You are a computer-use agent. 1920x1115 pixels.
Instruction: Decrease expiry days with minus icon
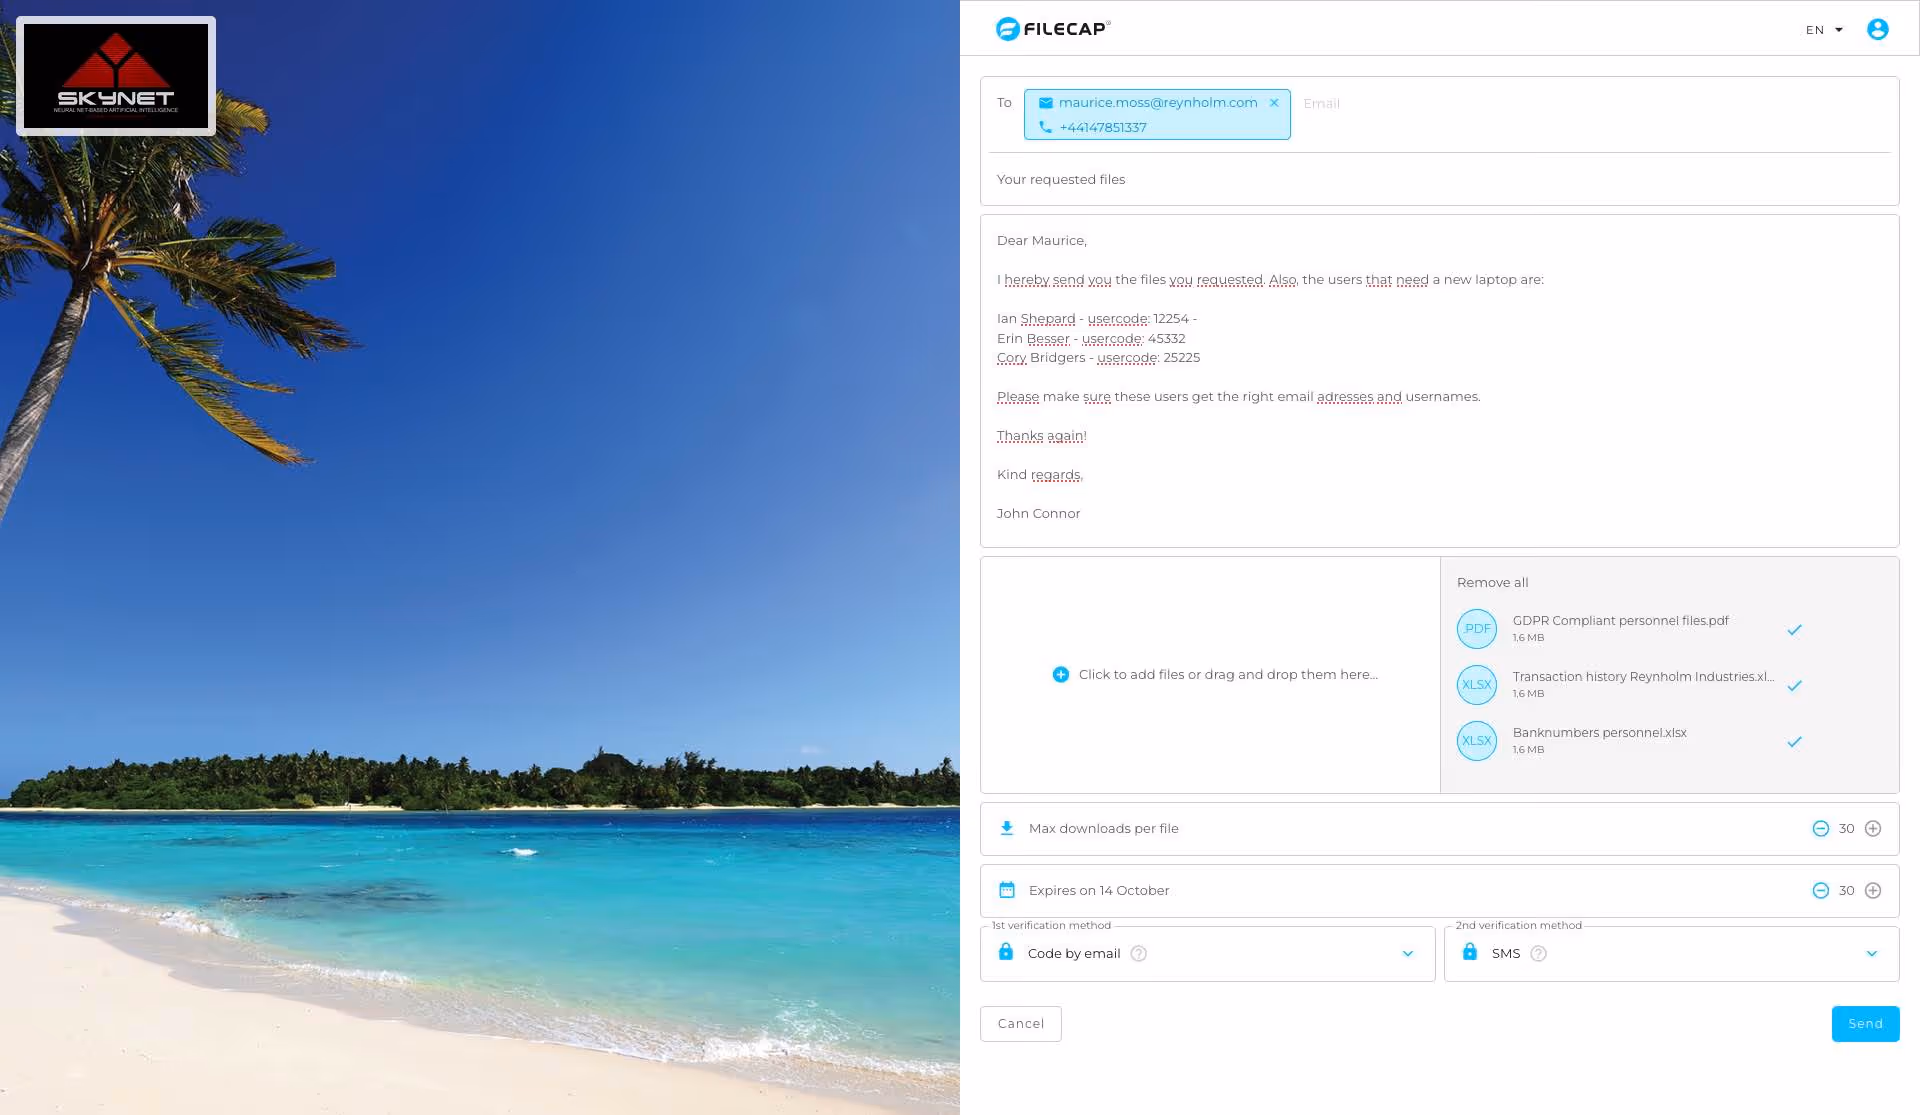pyautogui.click(x=1821, y=891)
